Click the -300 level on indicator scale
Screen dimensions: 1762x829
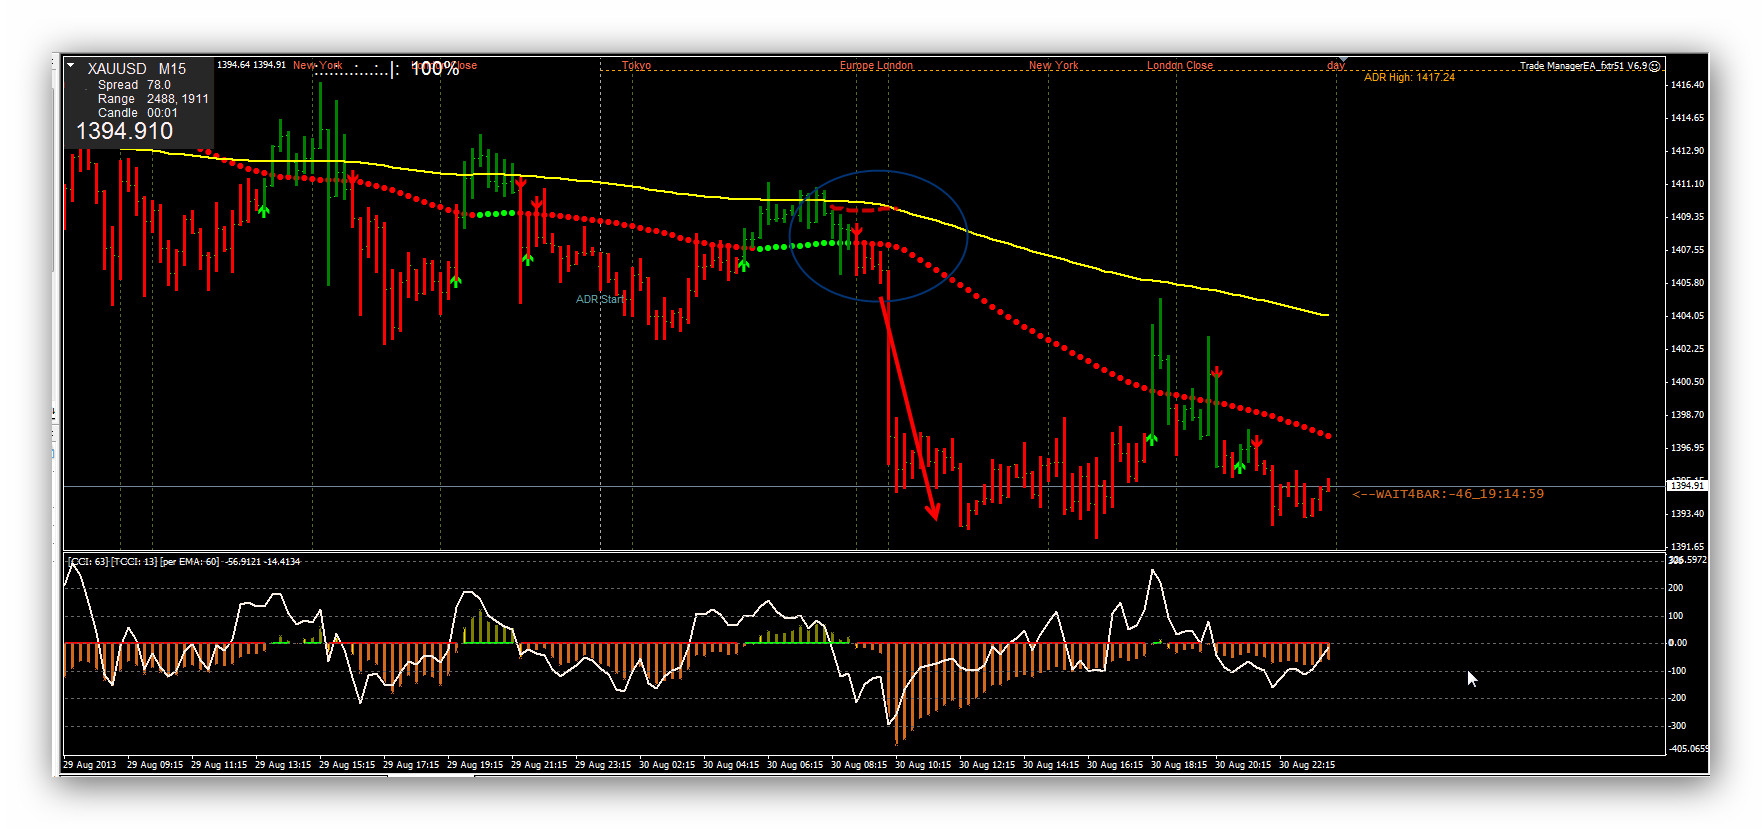1677,726
